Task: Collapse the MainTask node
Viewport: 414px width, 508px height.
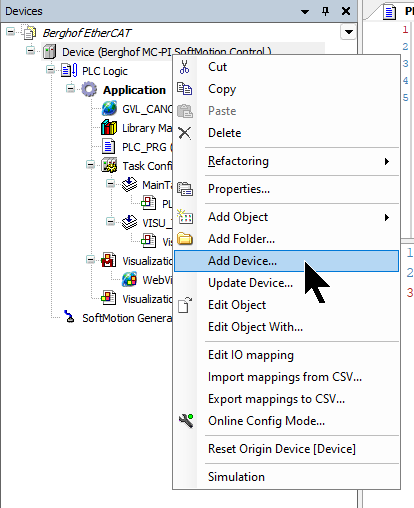Action: pyautogui.click(x=110, y=184)
